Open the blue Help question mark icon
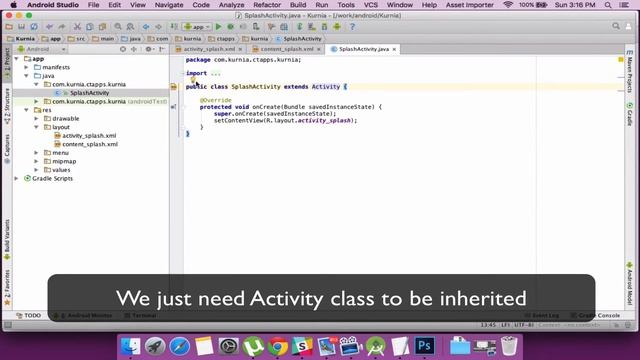Screen dimensions: 640x360 point(352,27)
